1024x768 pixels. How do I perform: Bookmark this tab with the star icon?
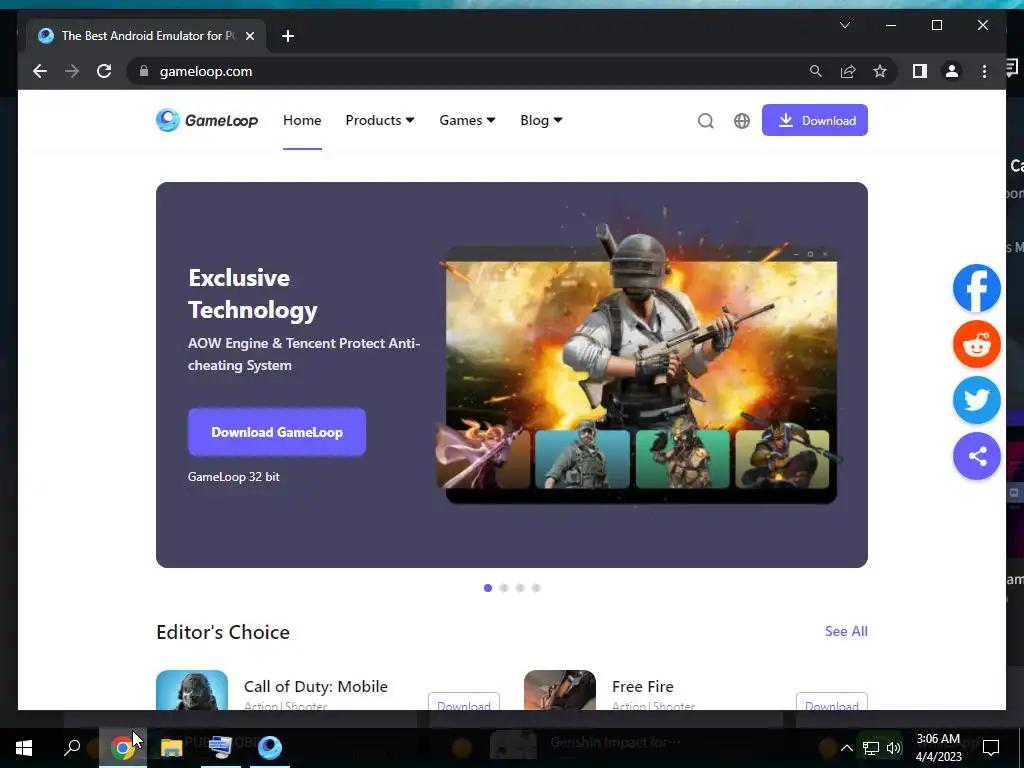coord(880,71)
